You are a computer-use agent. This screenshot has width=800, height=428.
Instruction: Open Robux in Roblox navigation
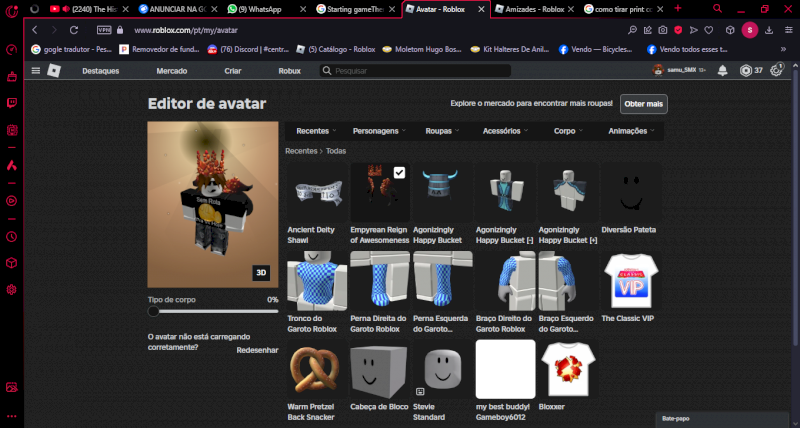[289, 71]
